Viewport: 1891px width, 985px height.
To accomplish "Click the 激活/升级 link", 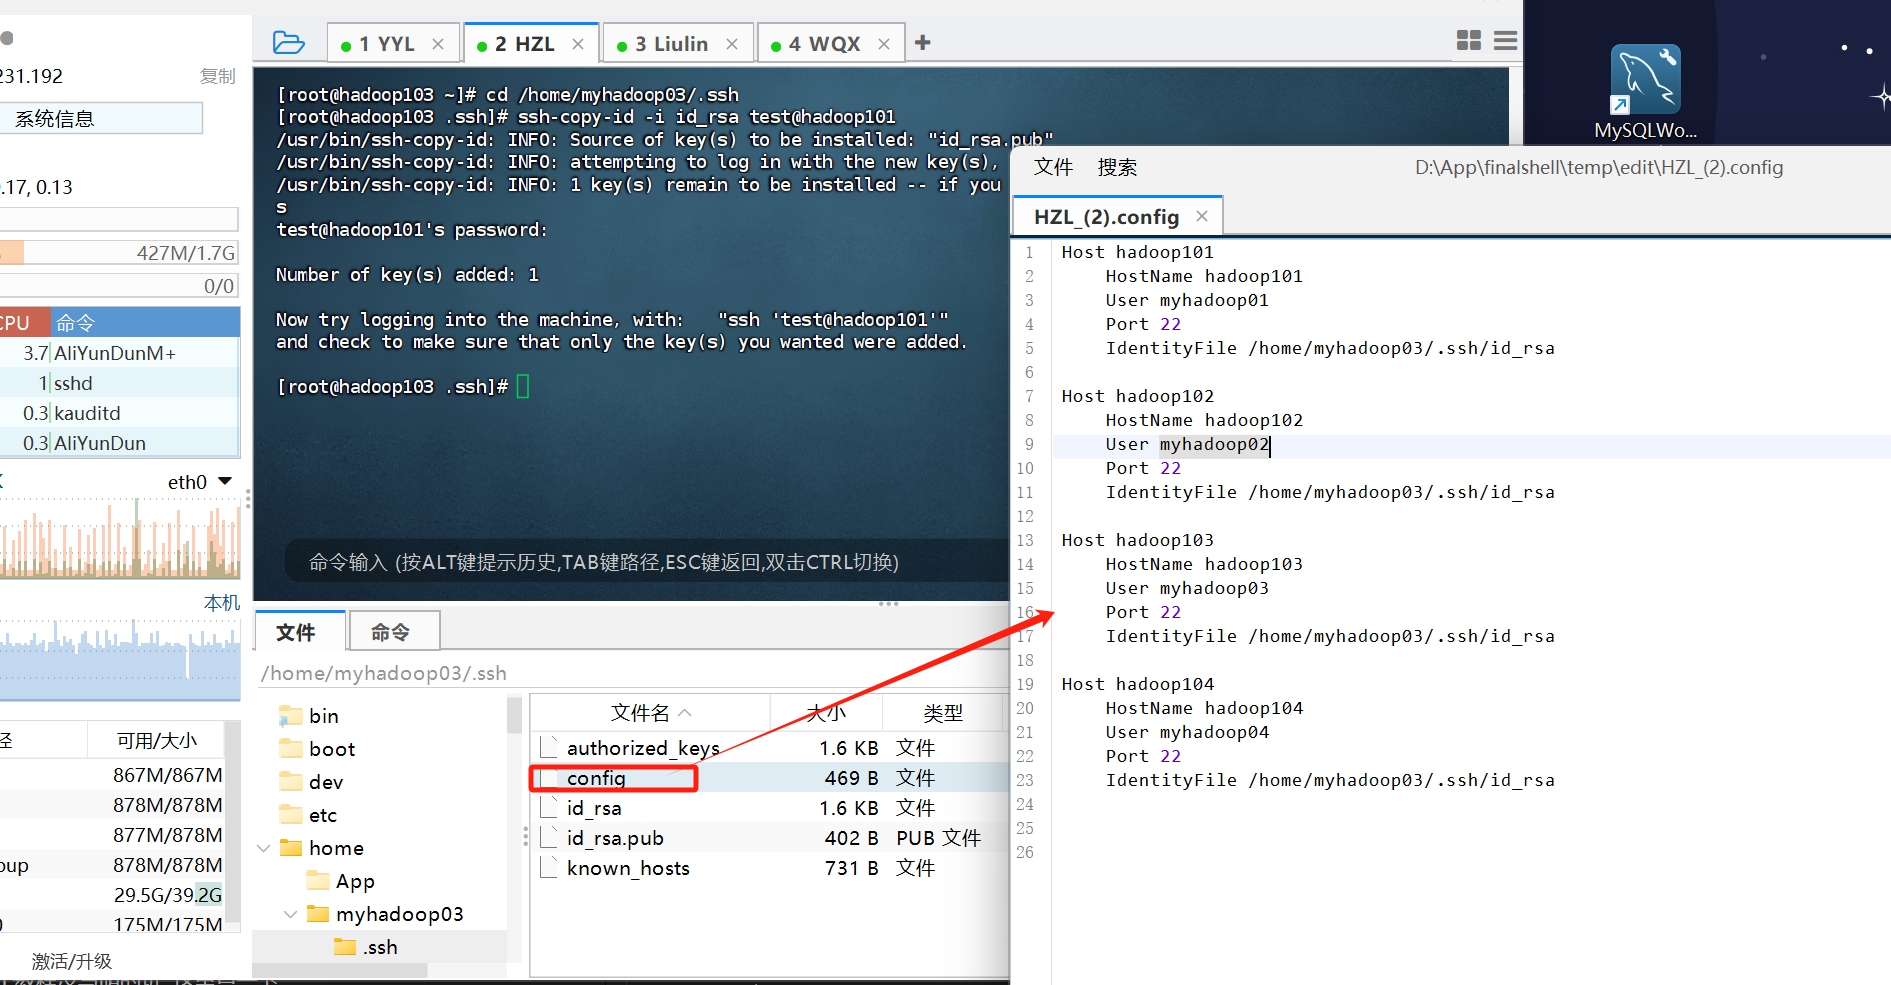I will coord(72,961).
